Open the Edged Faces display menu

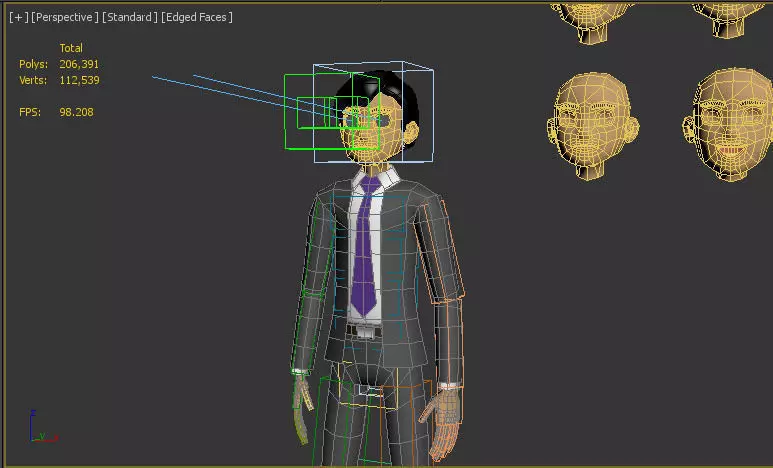click(x=197, y=17)
